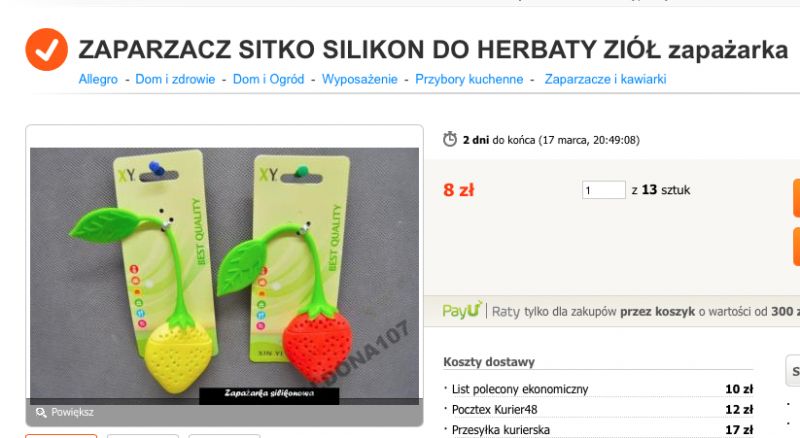Navigate to Wyposażenie category
The height and width of the screenshot is (438, 800).
(359, 79)
